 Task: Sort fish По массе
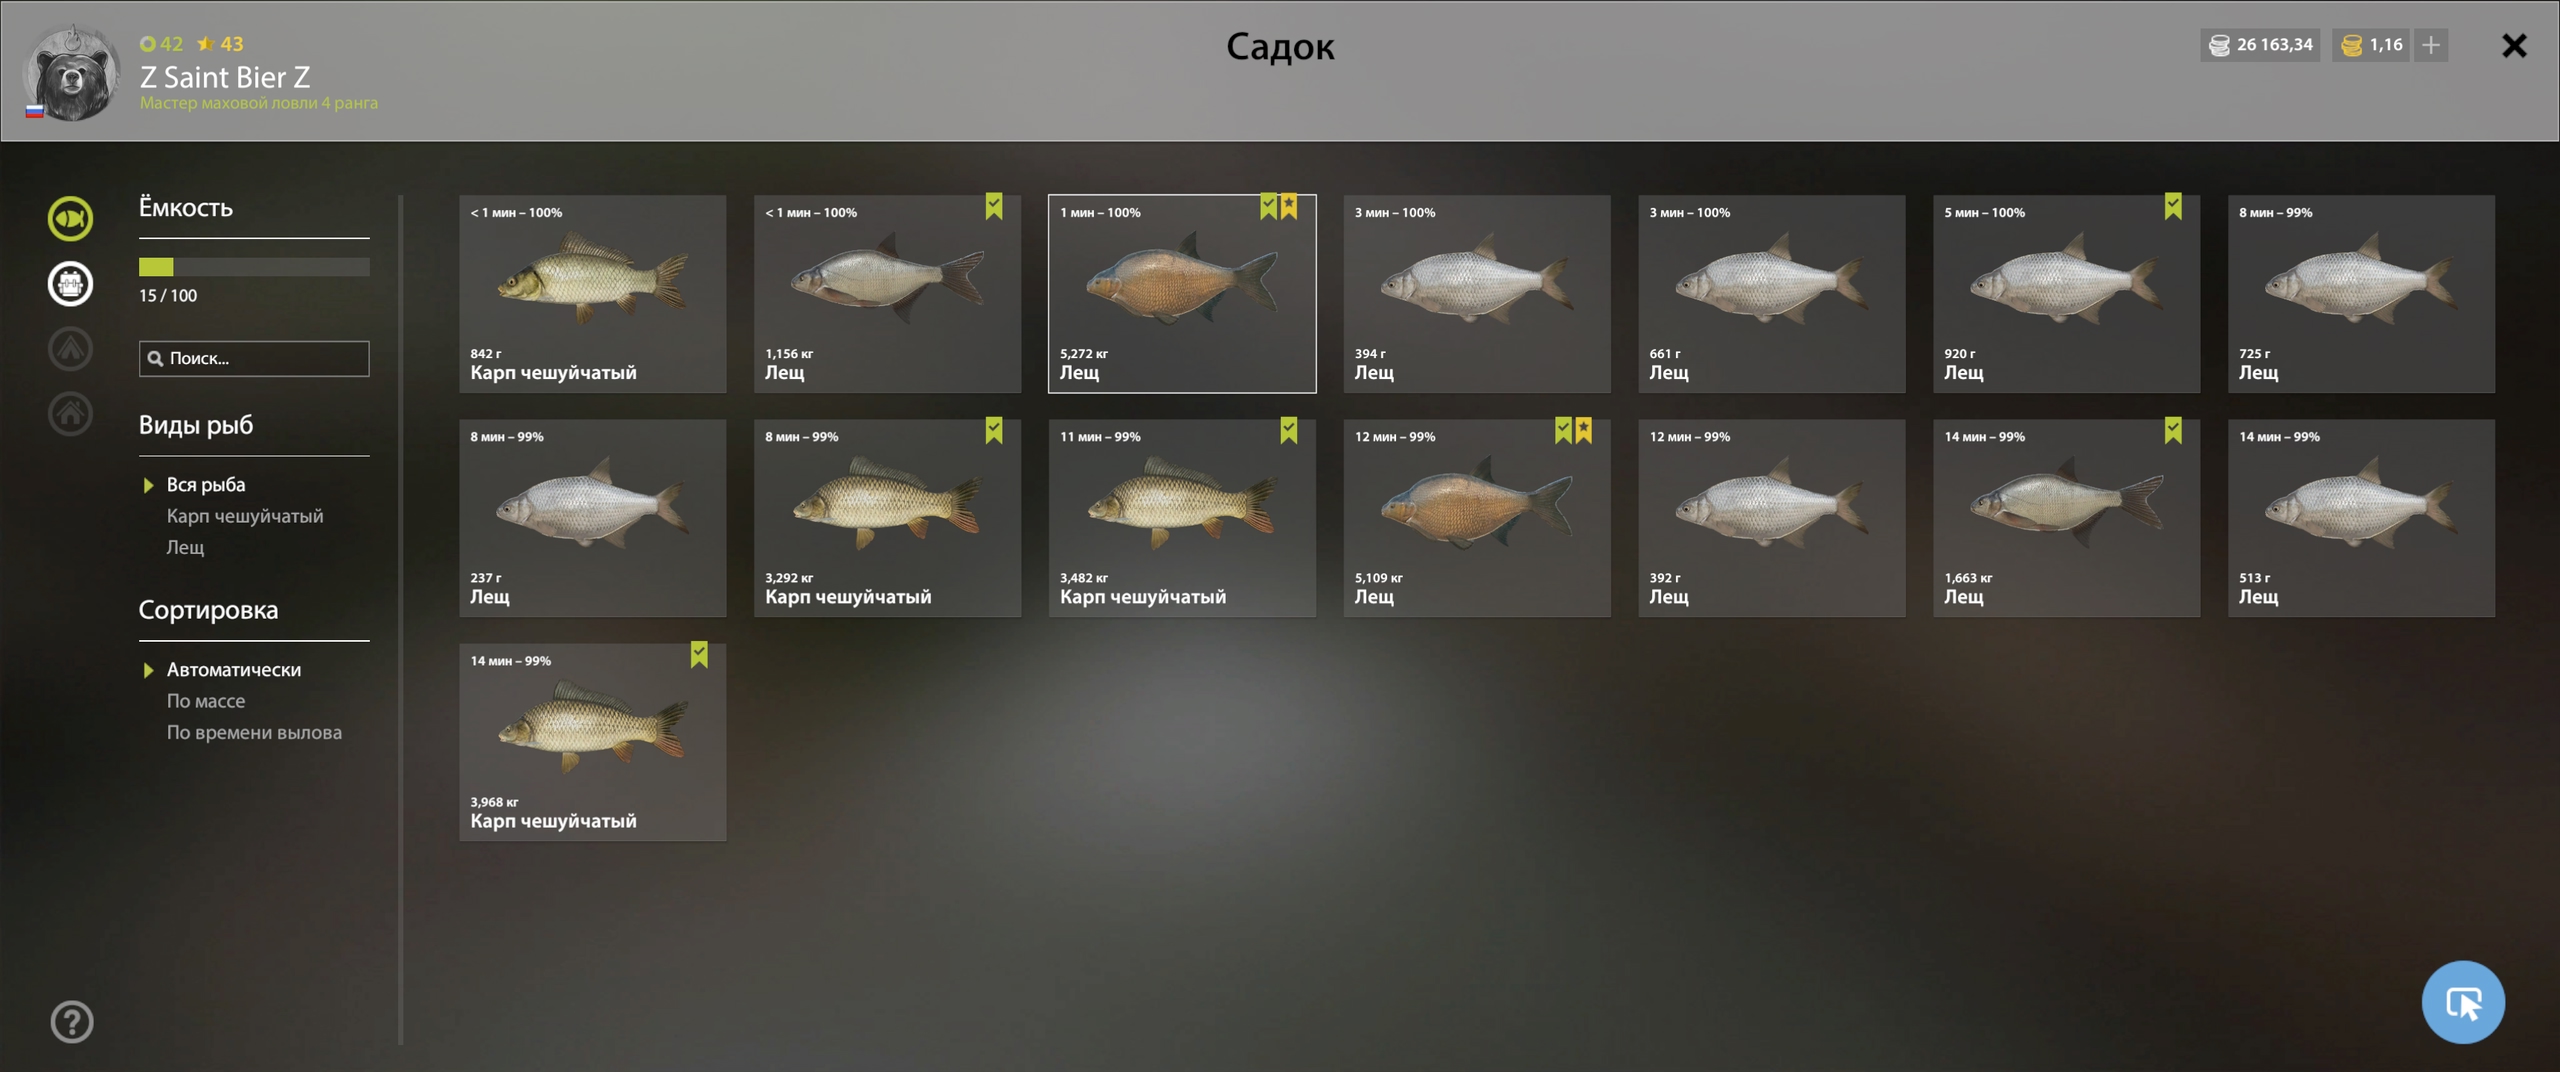tap(205, 701)
